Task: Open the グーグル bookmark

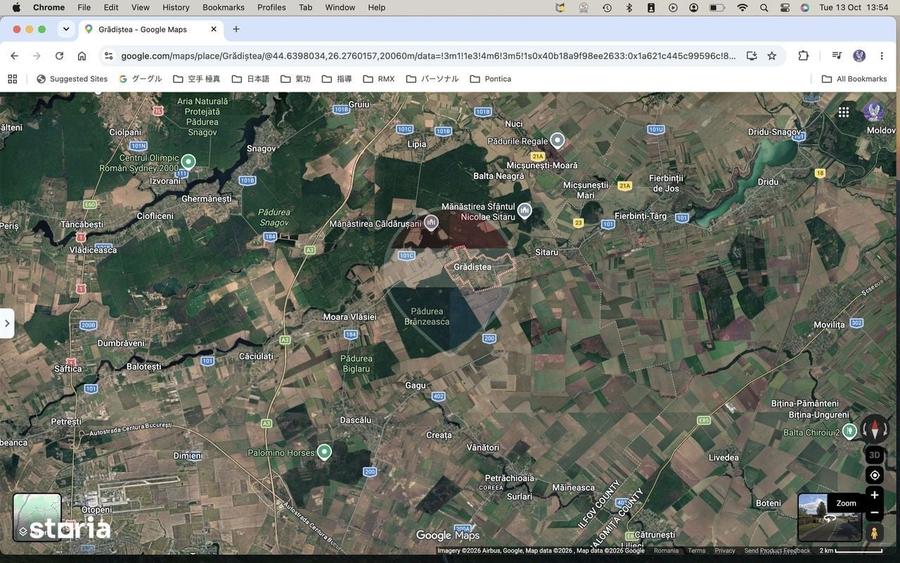Action: coord(140,79)
